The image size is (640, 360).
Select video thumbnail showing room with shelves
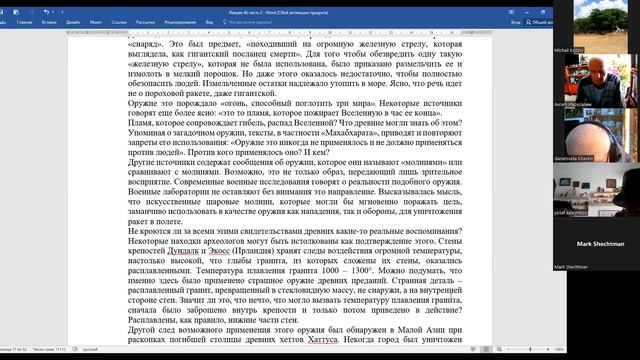click(x=596, y=190)
